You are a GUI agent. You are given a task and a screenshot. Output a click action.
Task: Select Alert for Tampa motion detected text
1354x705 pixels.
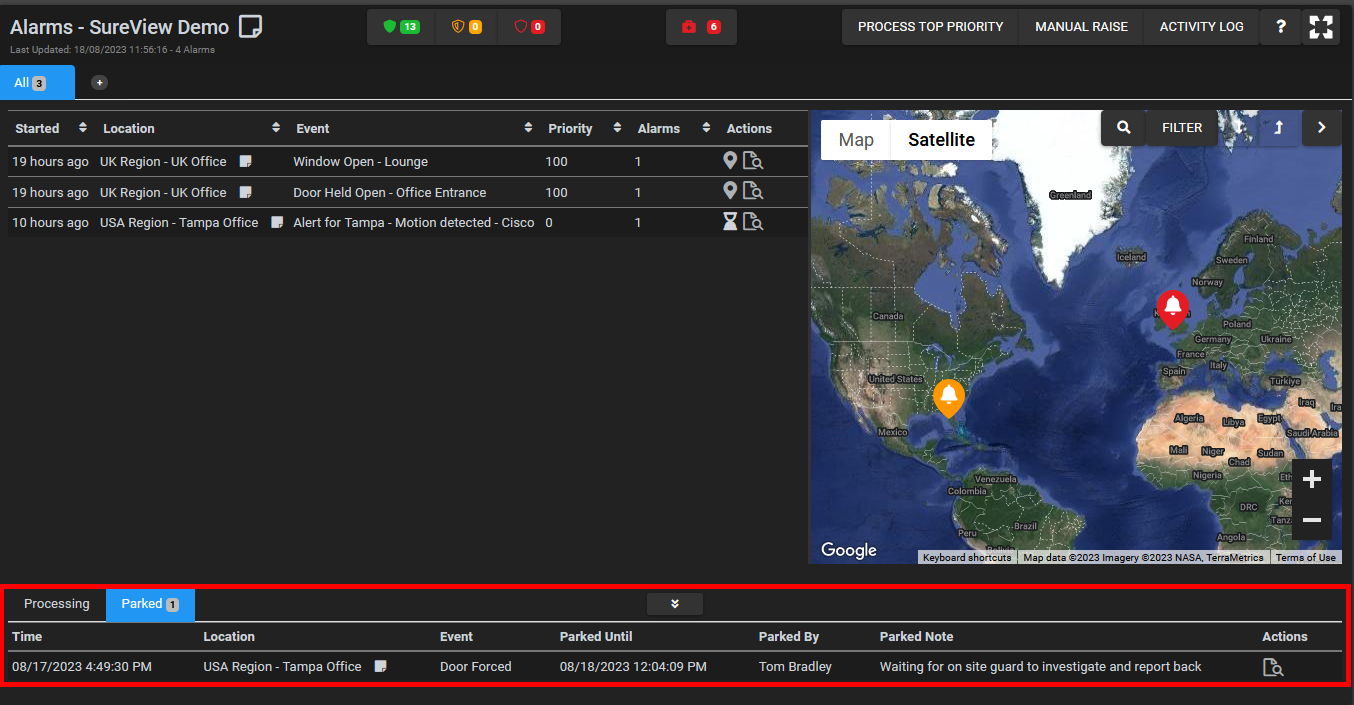[414, 223]
